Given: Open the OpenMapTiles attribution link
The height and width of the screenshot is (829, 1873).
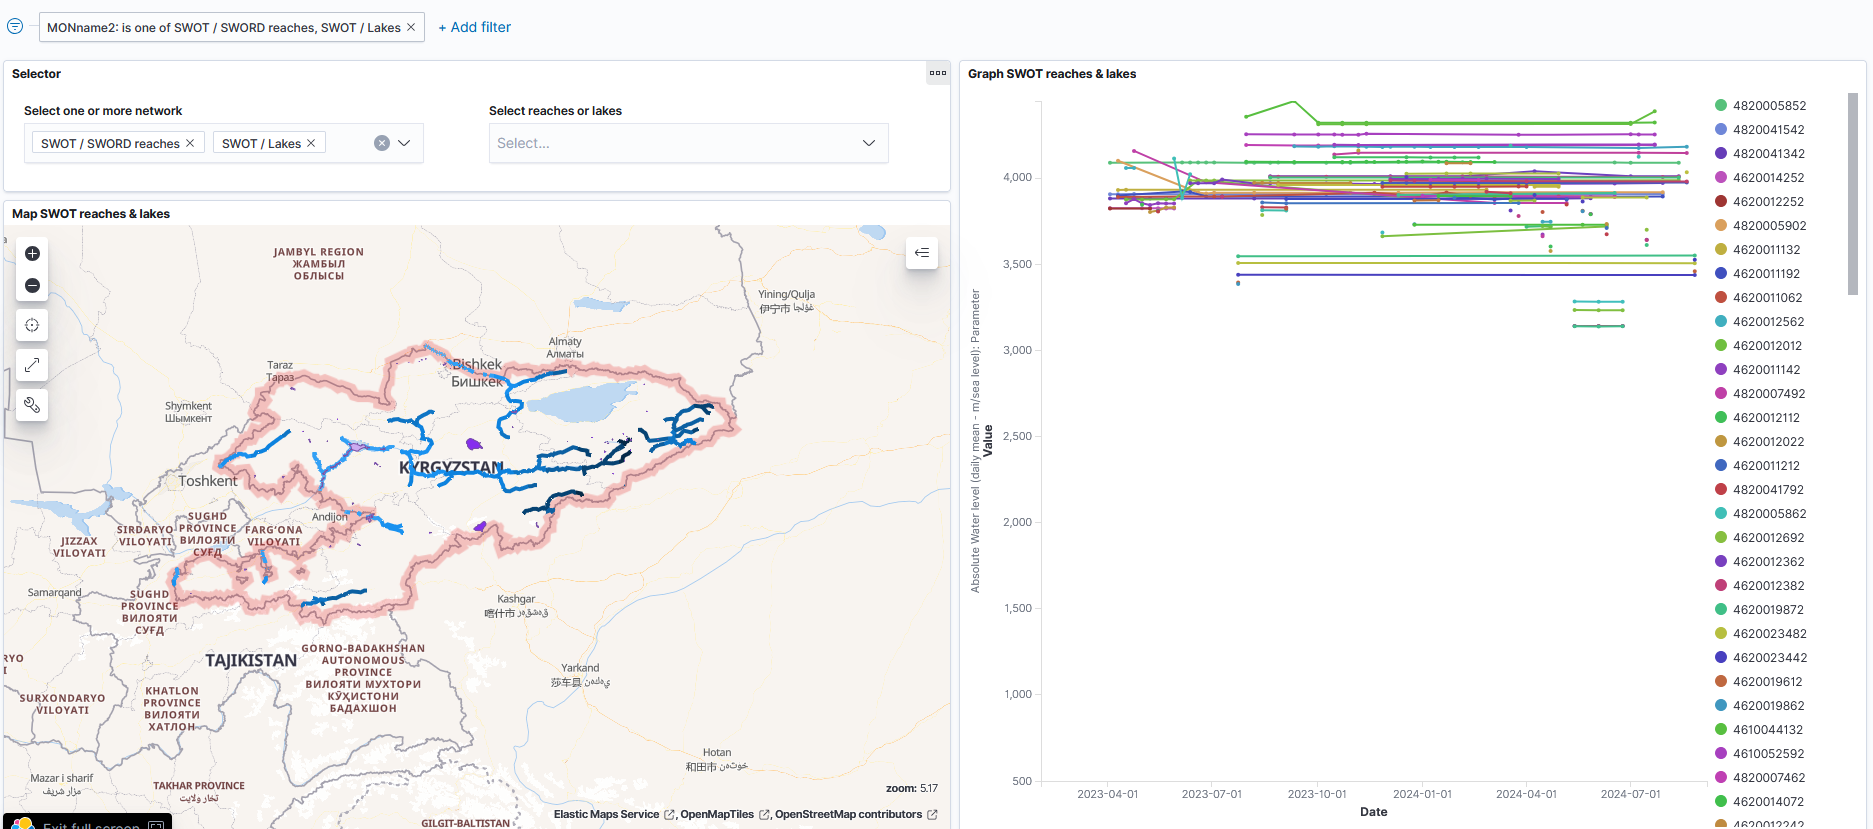Looking at the screenshot, I should [x=726, y=814].
